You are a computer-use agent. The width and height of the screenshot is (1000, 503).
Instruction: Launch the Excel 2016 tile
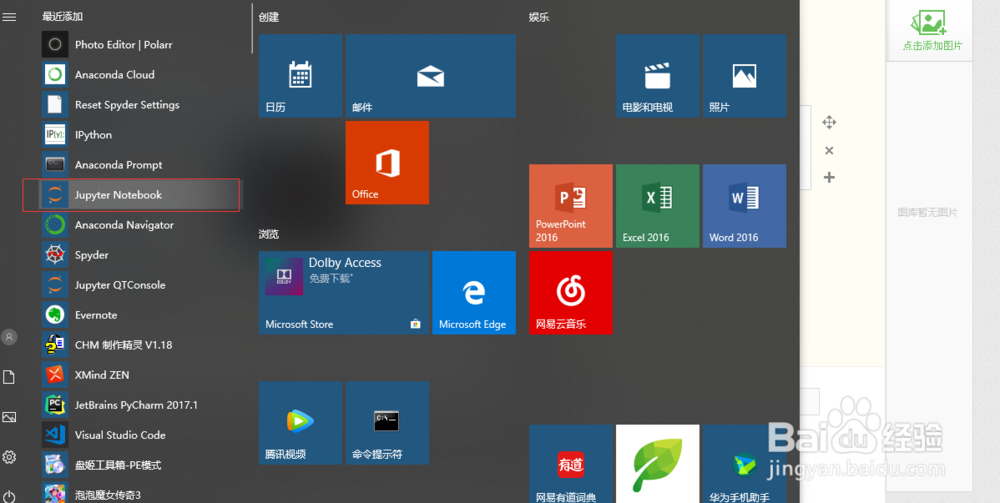tap(658, 206)
